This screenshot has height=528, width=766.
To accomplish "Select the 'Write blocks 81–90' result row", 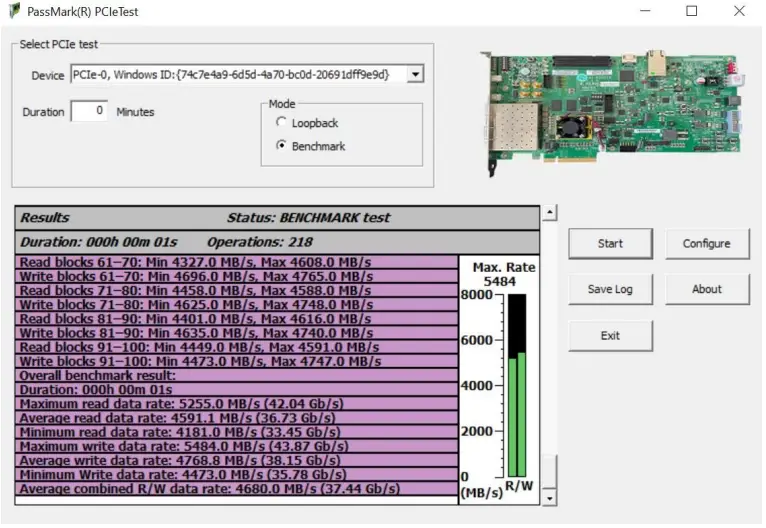I will coord(236,333).
